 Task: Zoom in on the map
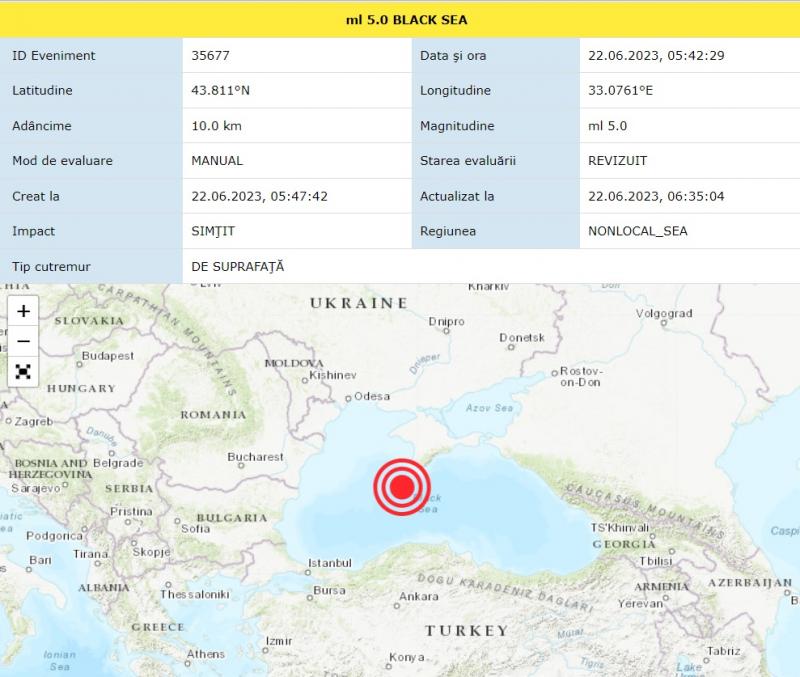coord(23,311)
